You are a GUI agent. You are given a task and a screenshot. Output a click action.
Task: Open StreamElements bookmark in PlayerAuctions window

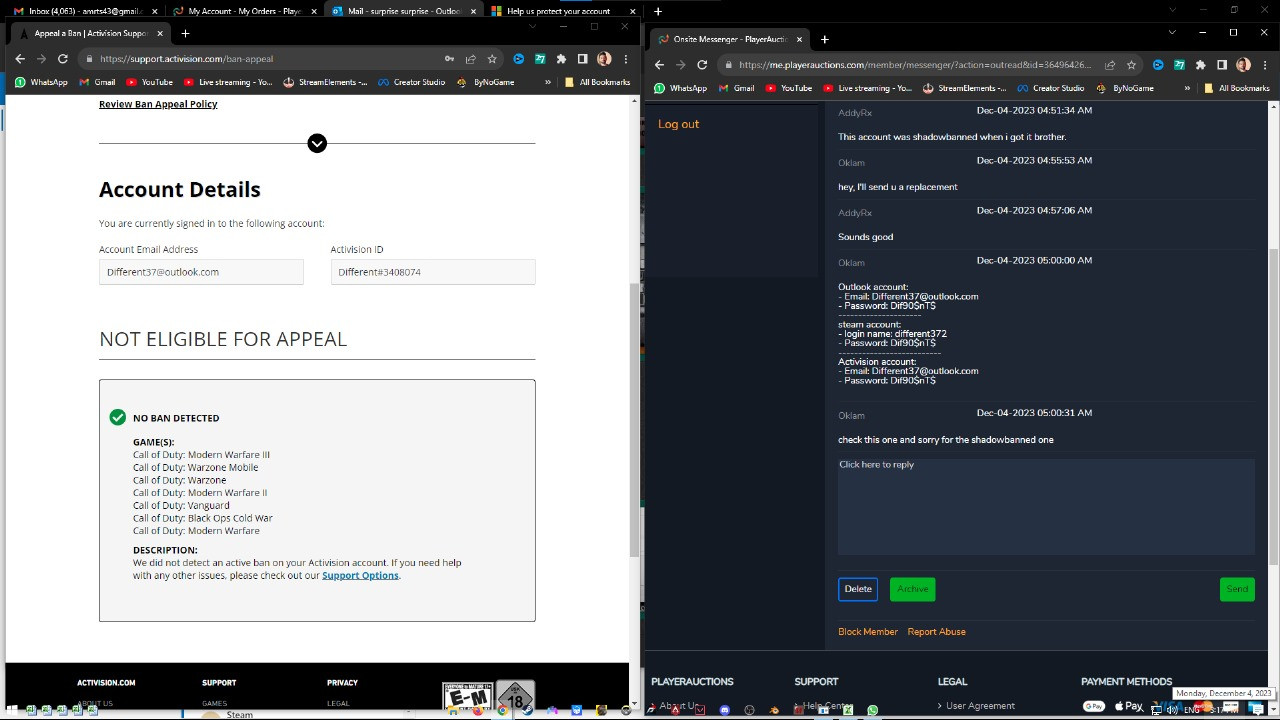pos(964,88)
